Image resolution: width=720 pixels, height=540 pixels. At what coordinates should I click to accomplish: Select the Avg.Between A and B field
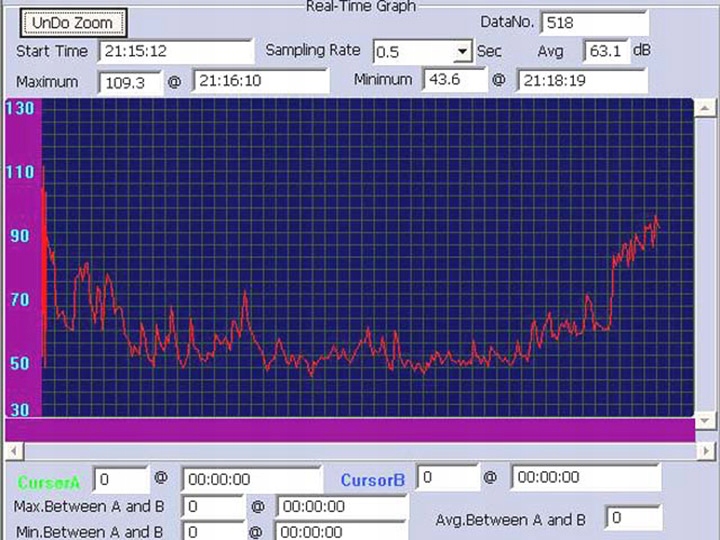[633, 518]
